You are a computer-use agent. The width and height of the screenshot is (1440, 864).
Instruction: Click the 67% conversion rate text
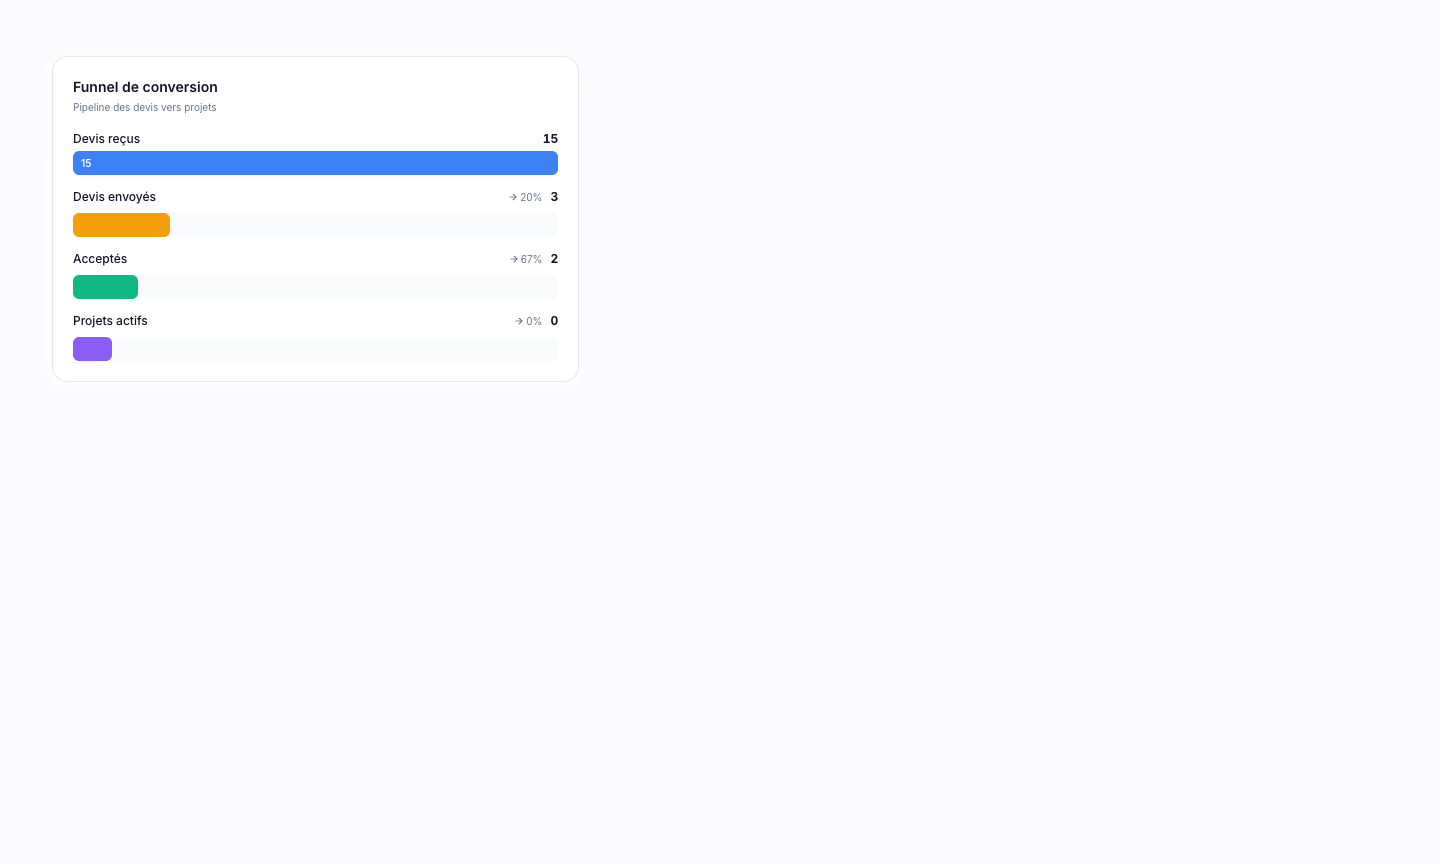pos(531,259)
